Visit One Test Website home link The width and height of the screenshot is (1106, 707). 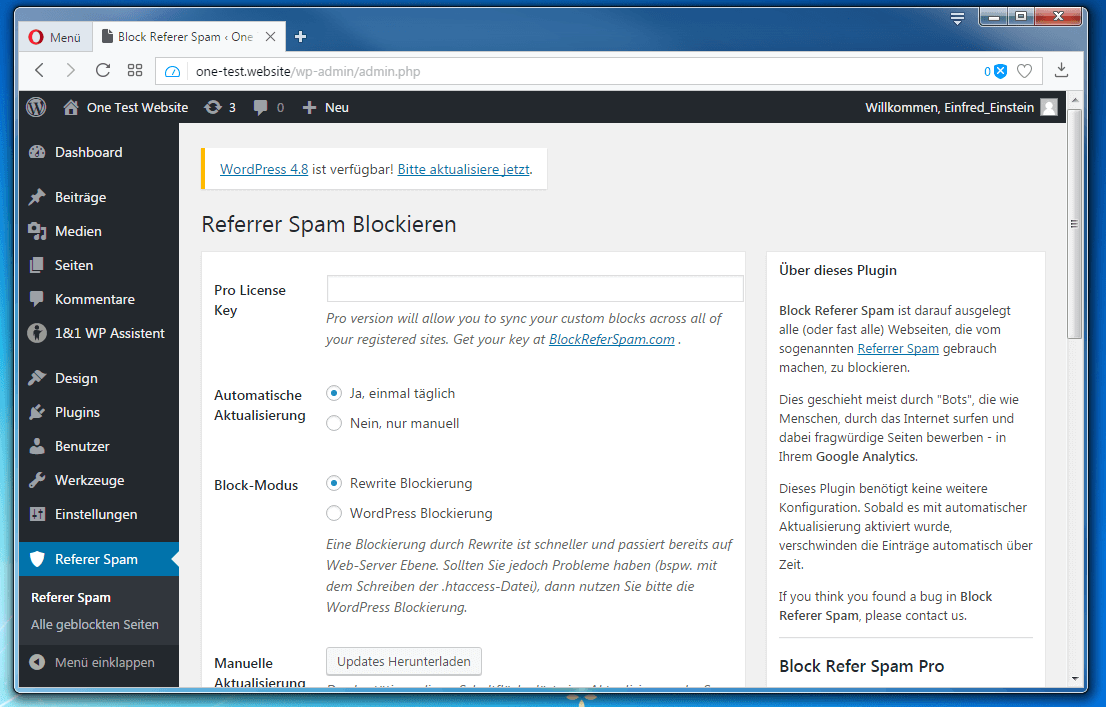(x=126, y=107)
